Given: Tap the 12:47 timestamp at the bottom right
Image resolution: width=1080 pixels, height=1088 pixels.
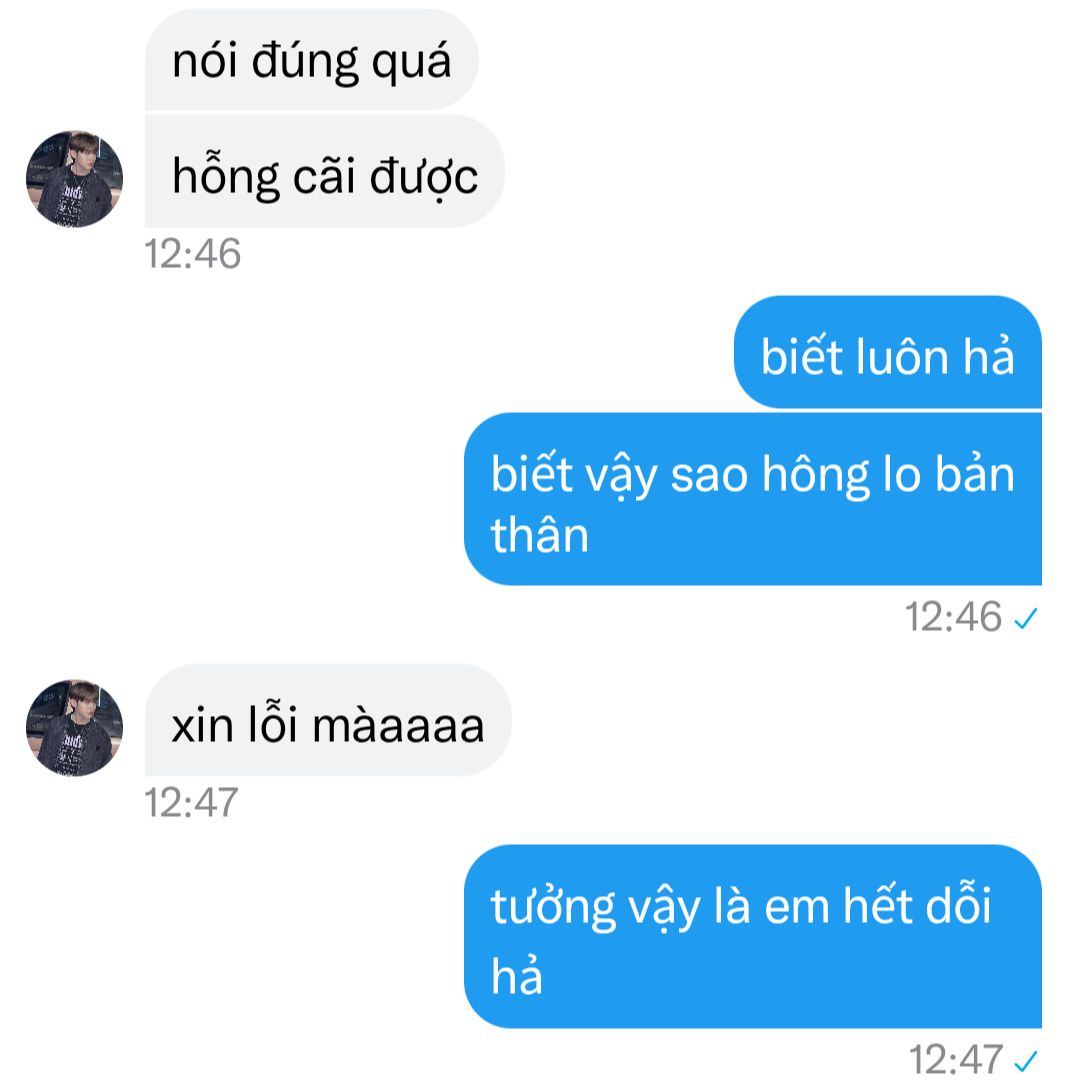Looking at the screenshot, I should [x=956, y=1060].
